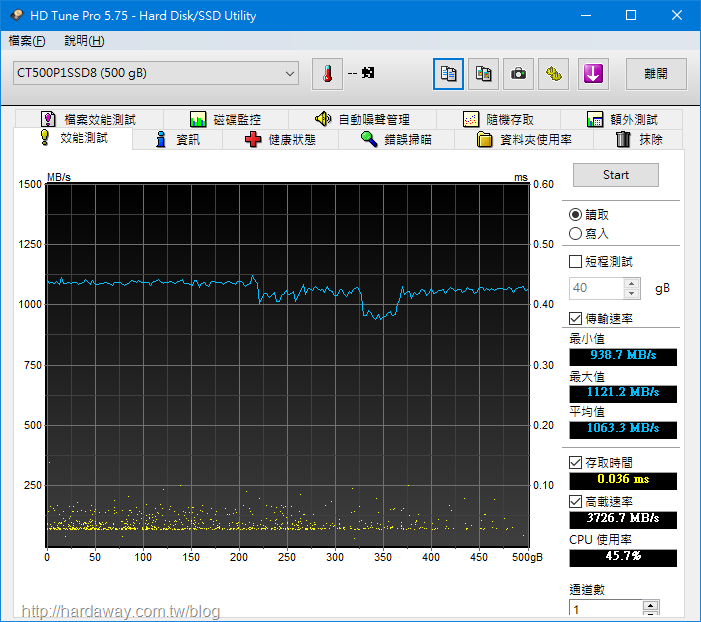The height and width of the screenshot is (622, 701).
Task: Decrease the short stroke gB value
Action: (x=631, y=293)
